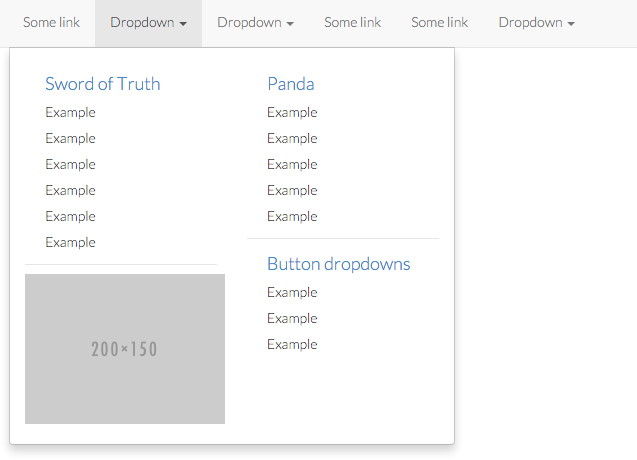Viewport: 637px width, 460px height.
Task: Open the Sword of Truth heading link
Action: pos(102,84)
